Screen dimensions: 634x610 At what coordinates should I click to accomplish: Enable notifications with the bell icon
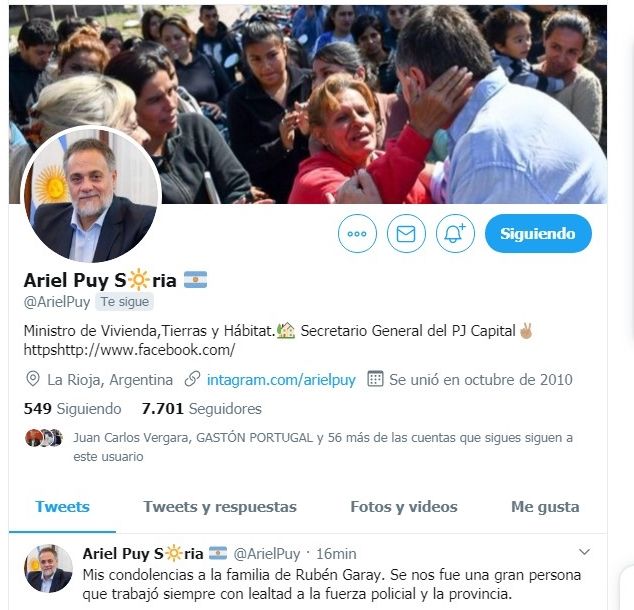pos(455,233)
